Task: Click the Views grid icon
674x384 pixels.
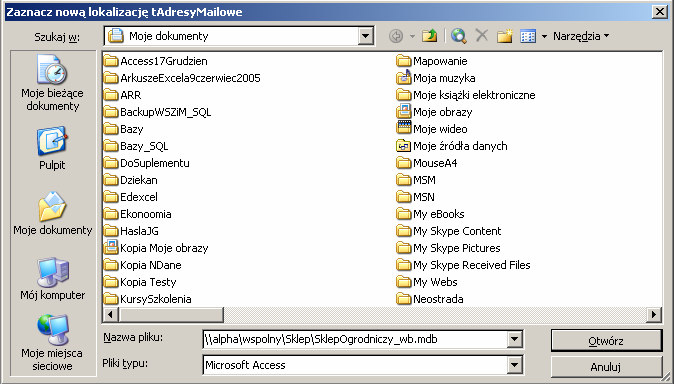Action: pos(528,37)
